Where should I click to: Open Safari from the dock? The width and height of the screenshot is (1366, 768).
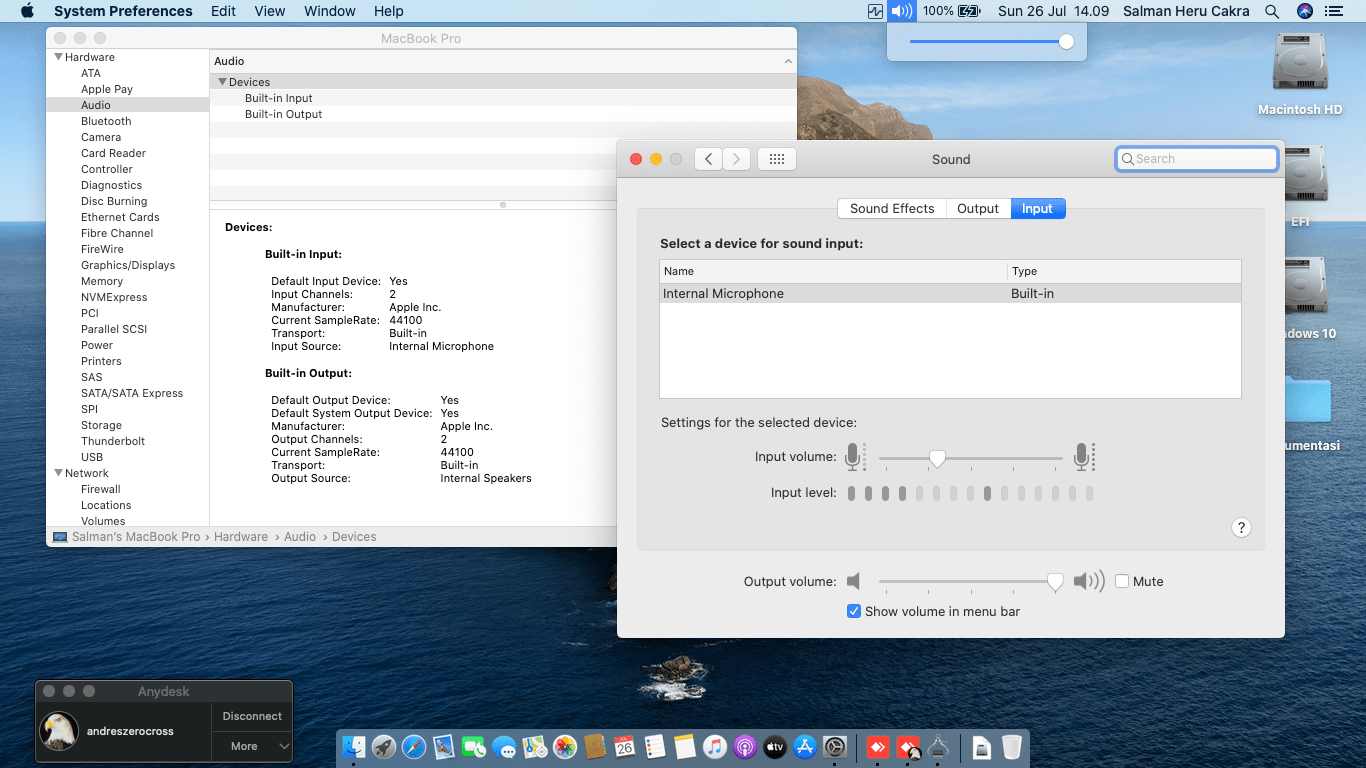click(x=414, y=747)
